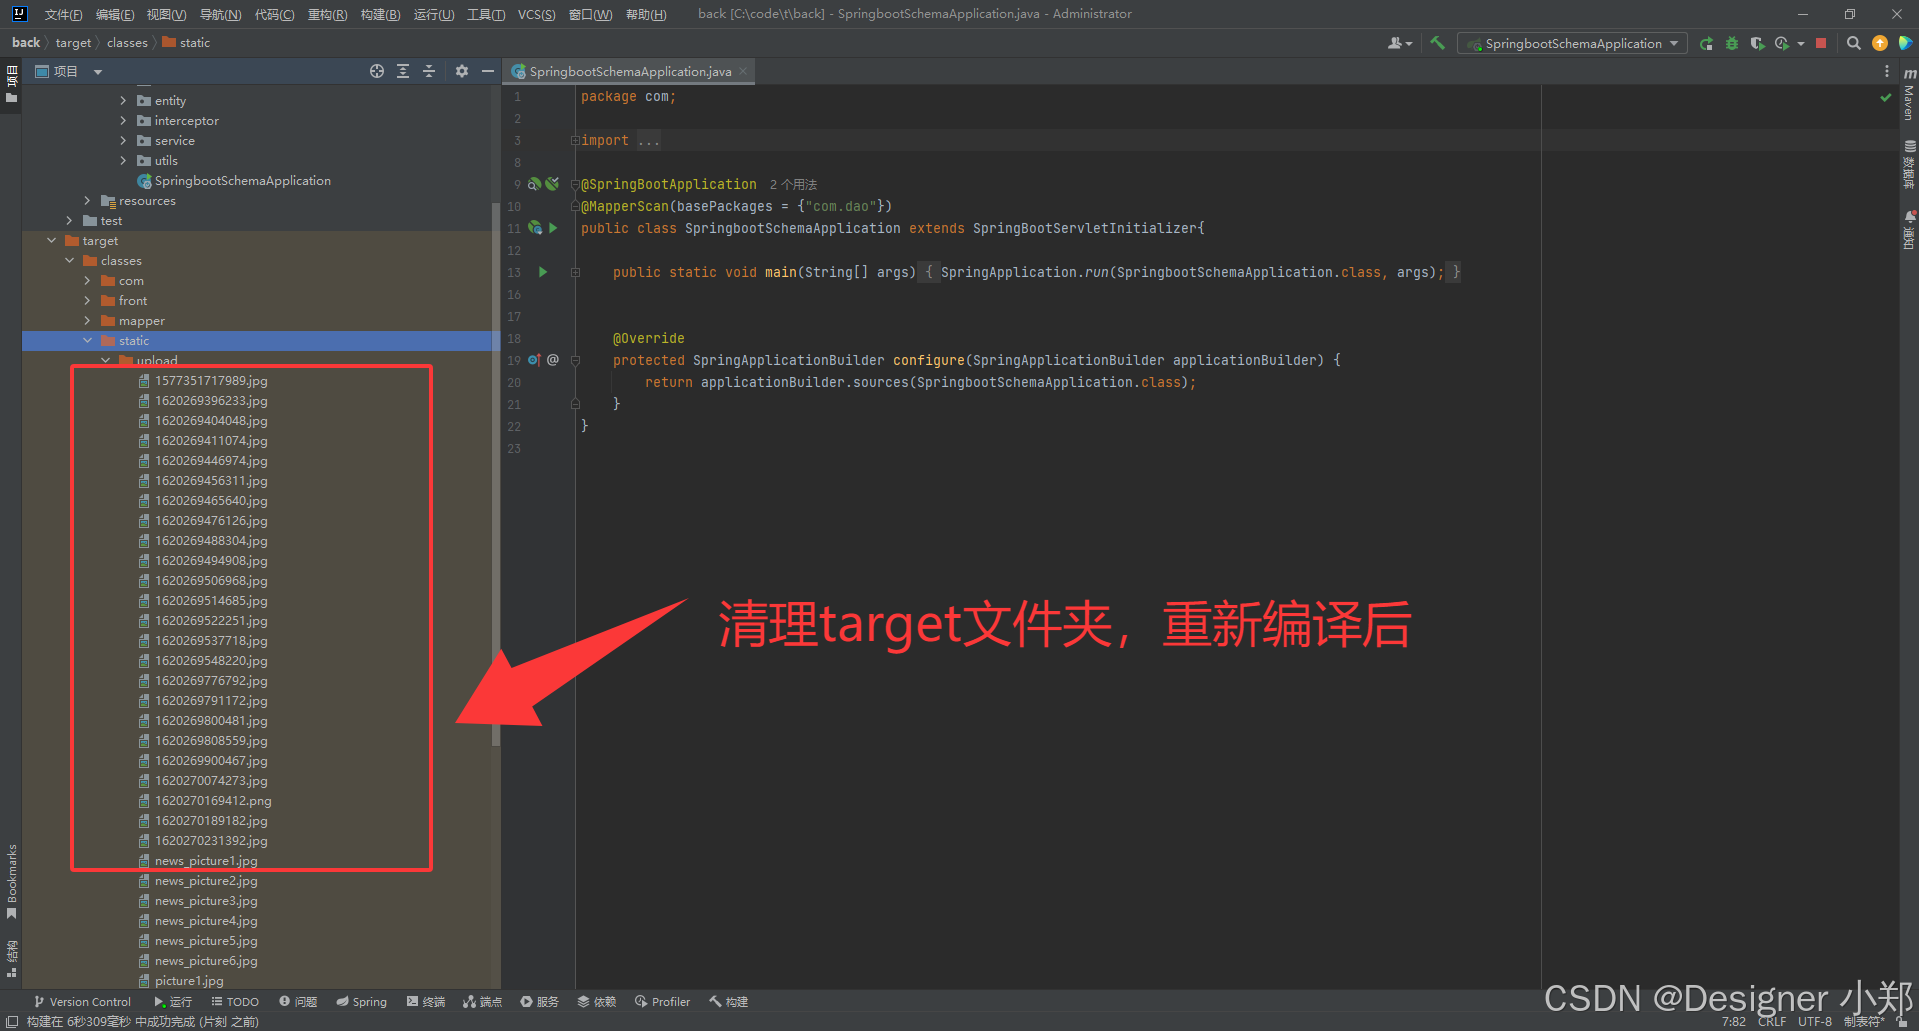
Task: Open the notifications tool window on right
Action: [1909, 230]
